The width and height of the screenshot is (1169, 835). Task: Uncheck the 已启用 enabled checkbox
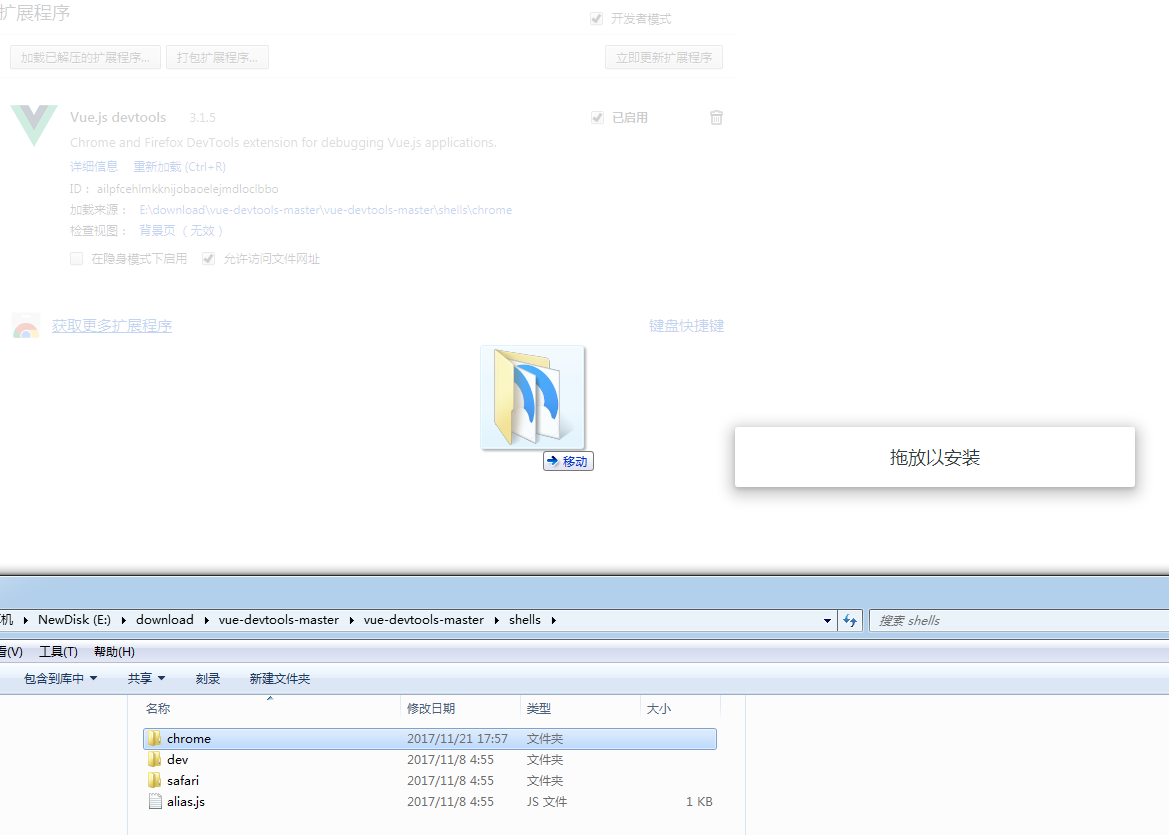(597, 118)
